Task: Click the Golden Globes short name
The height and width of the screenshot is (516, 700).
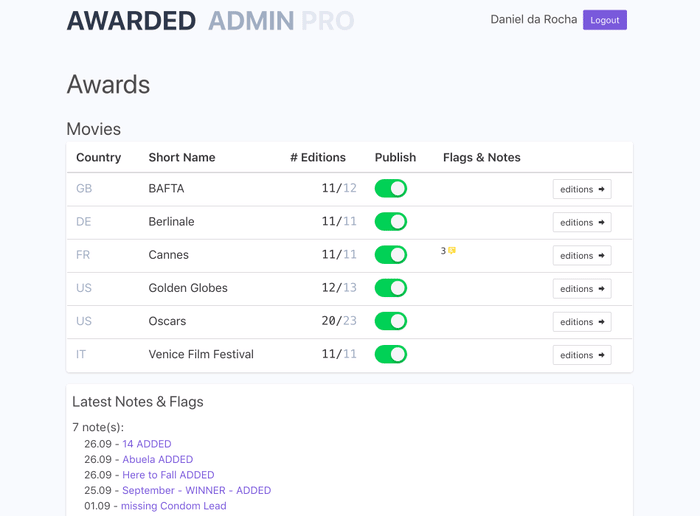Action: 188,288
